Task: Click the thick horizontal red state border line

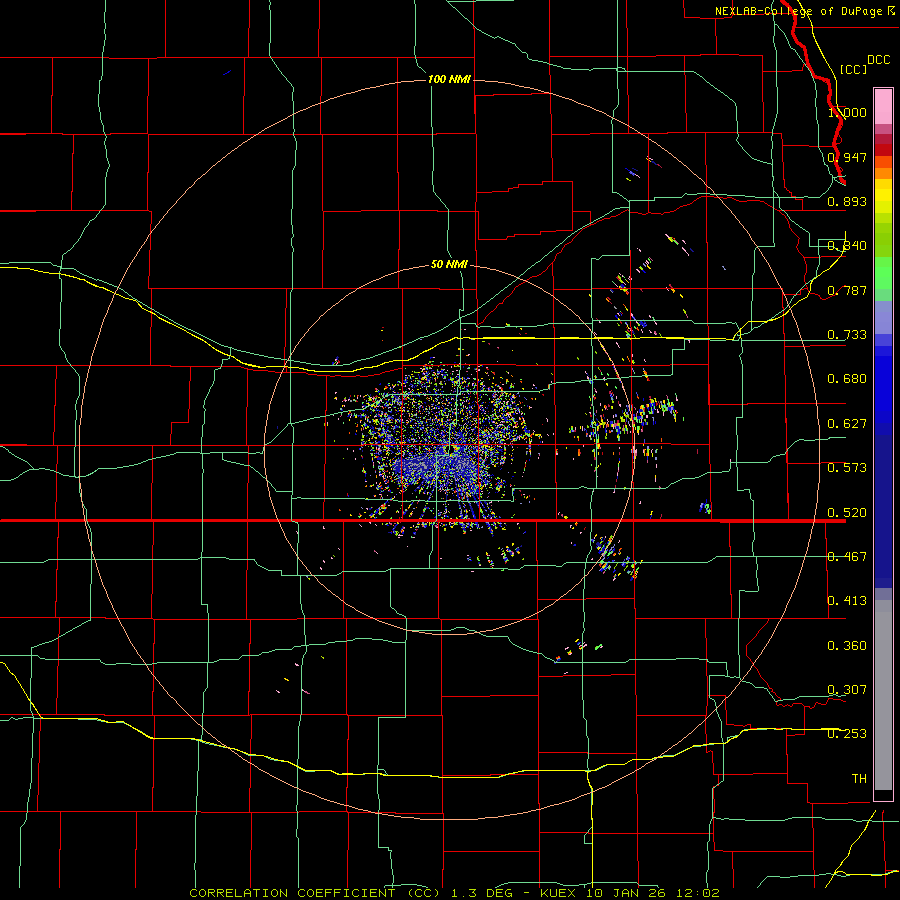Action: (x=423, y=521)
